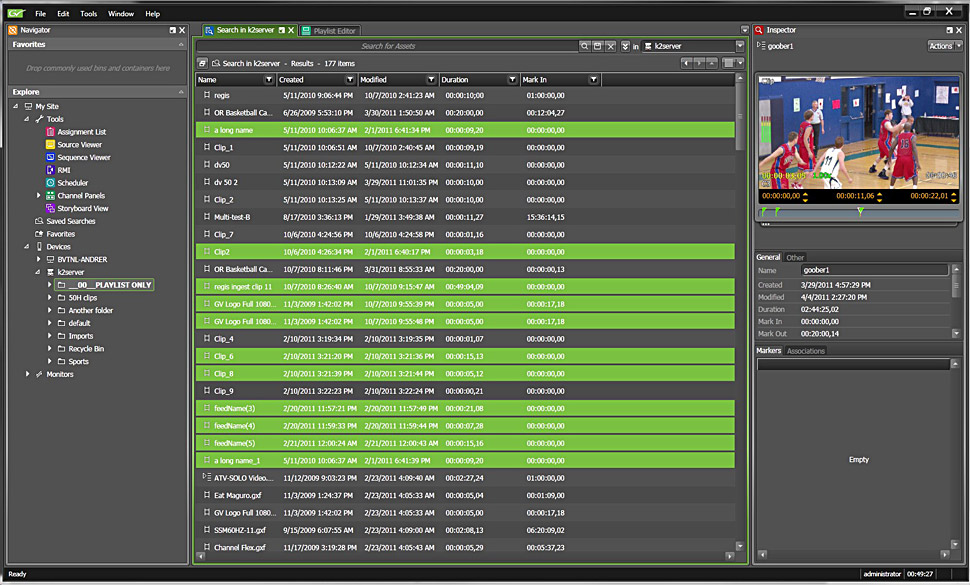Open the Tools menu
Screen dimensions: 970x585
pyautogui.click(x=89, y=14)
